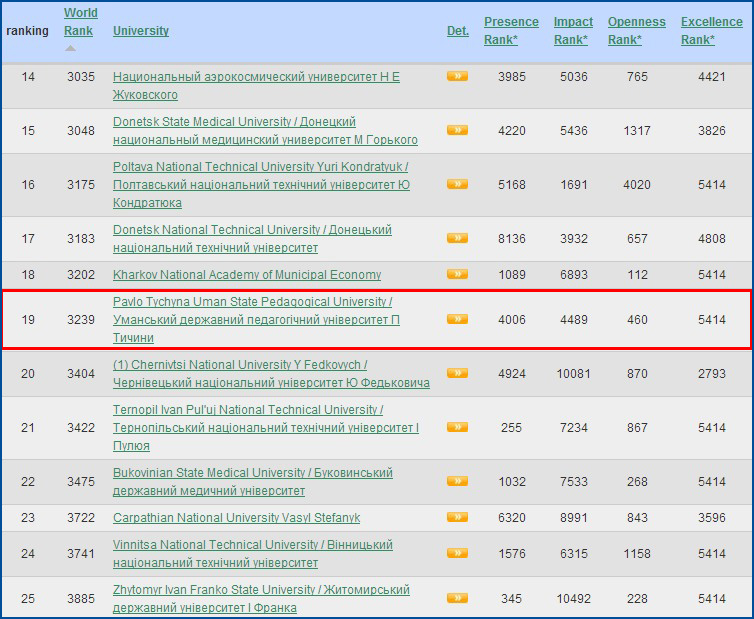Open Donetsk National Technical University link
754x619 pixels.
tap(252, 239)
